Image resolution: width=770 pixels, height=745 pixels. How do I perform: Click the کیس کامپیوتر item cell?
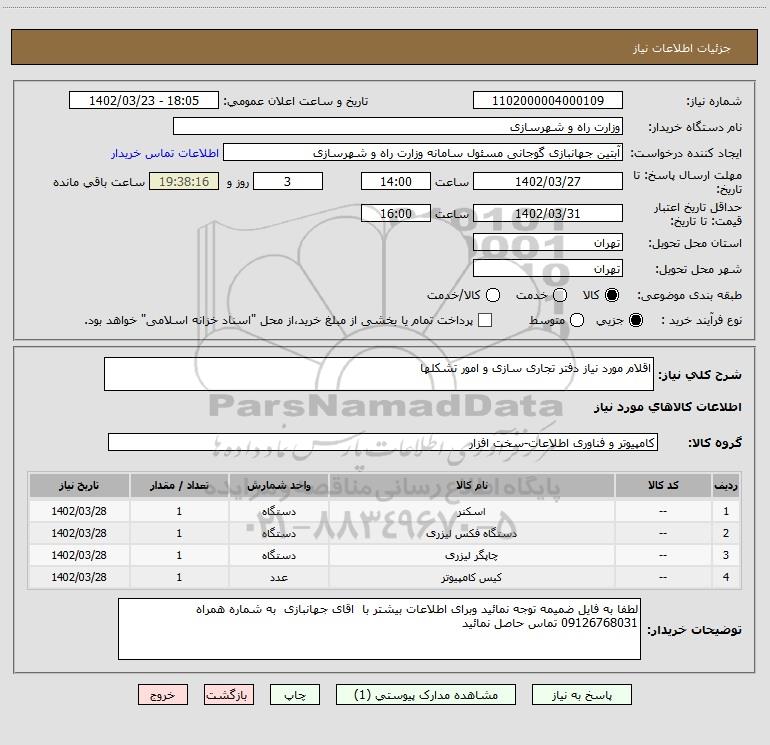471,578
